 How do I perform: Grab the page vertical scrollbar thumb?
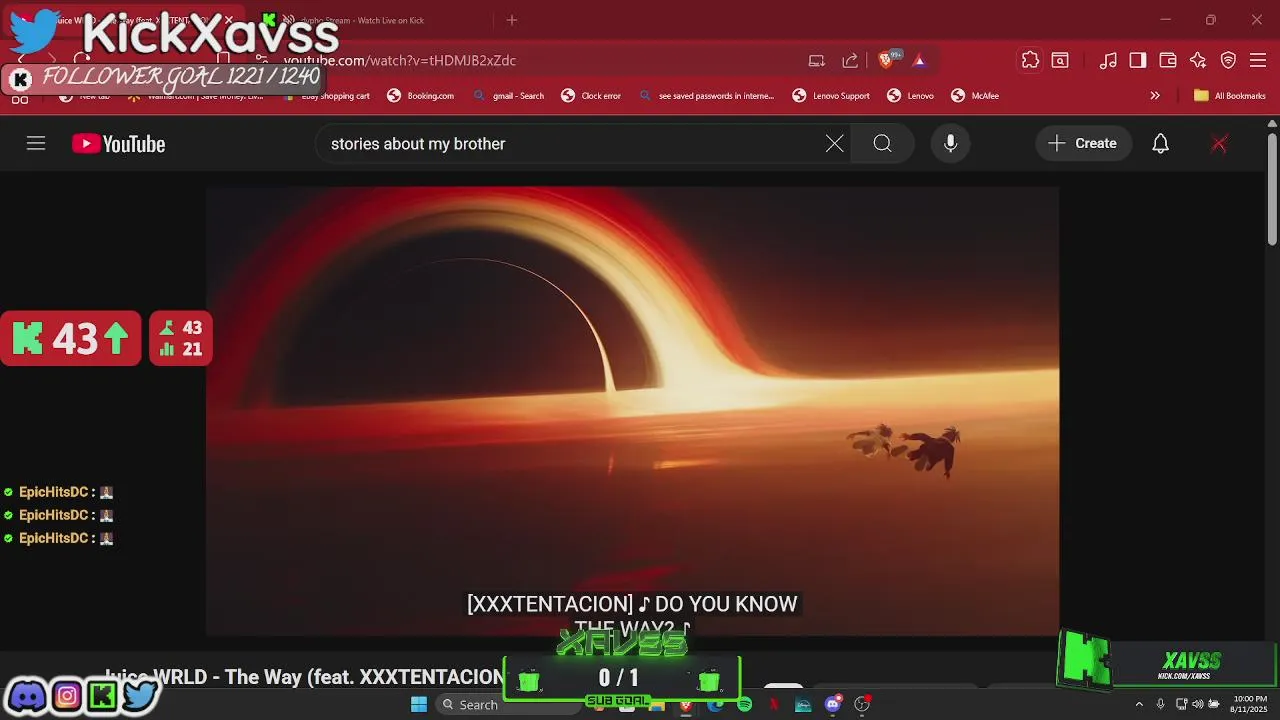pyautogui.click(x=1272, y=190)
